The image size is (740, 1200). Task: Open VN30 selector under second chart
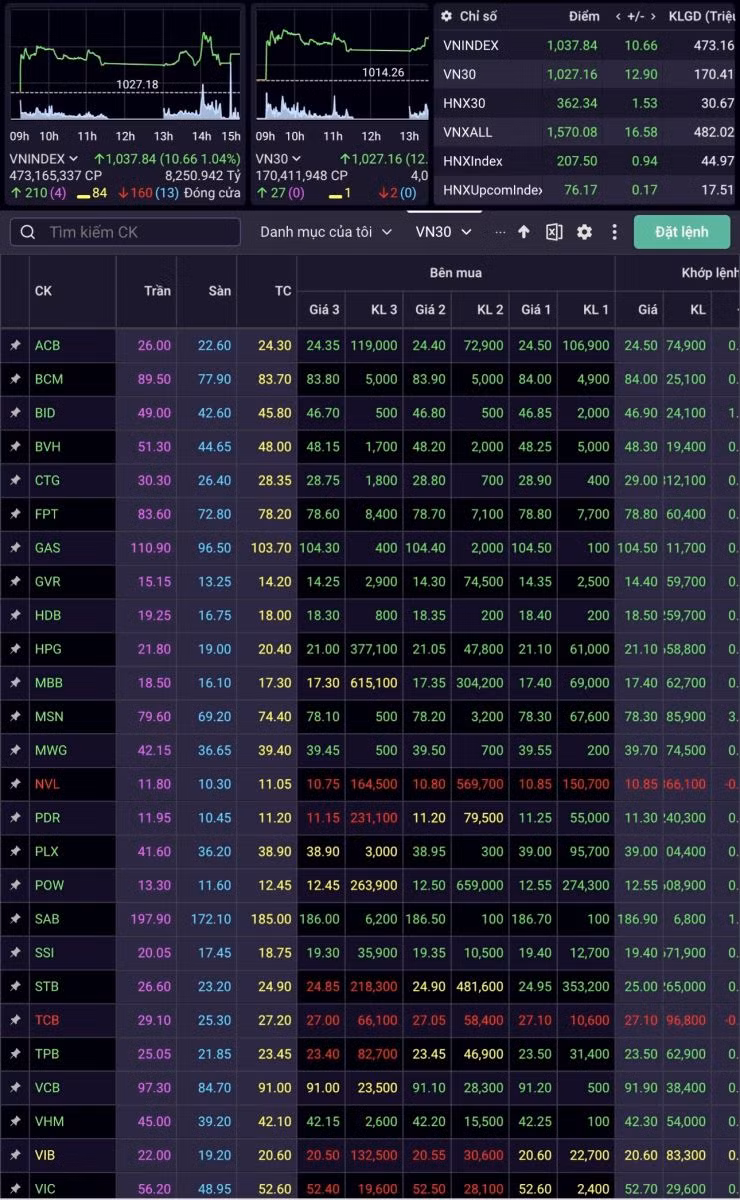(x=279, y=158)
